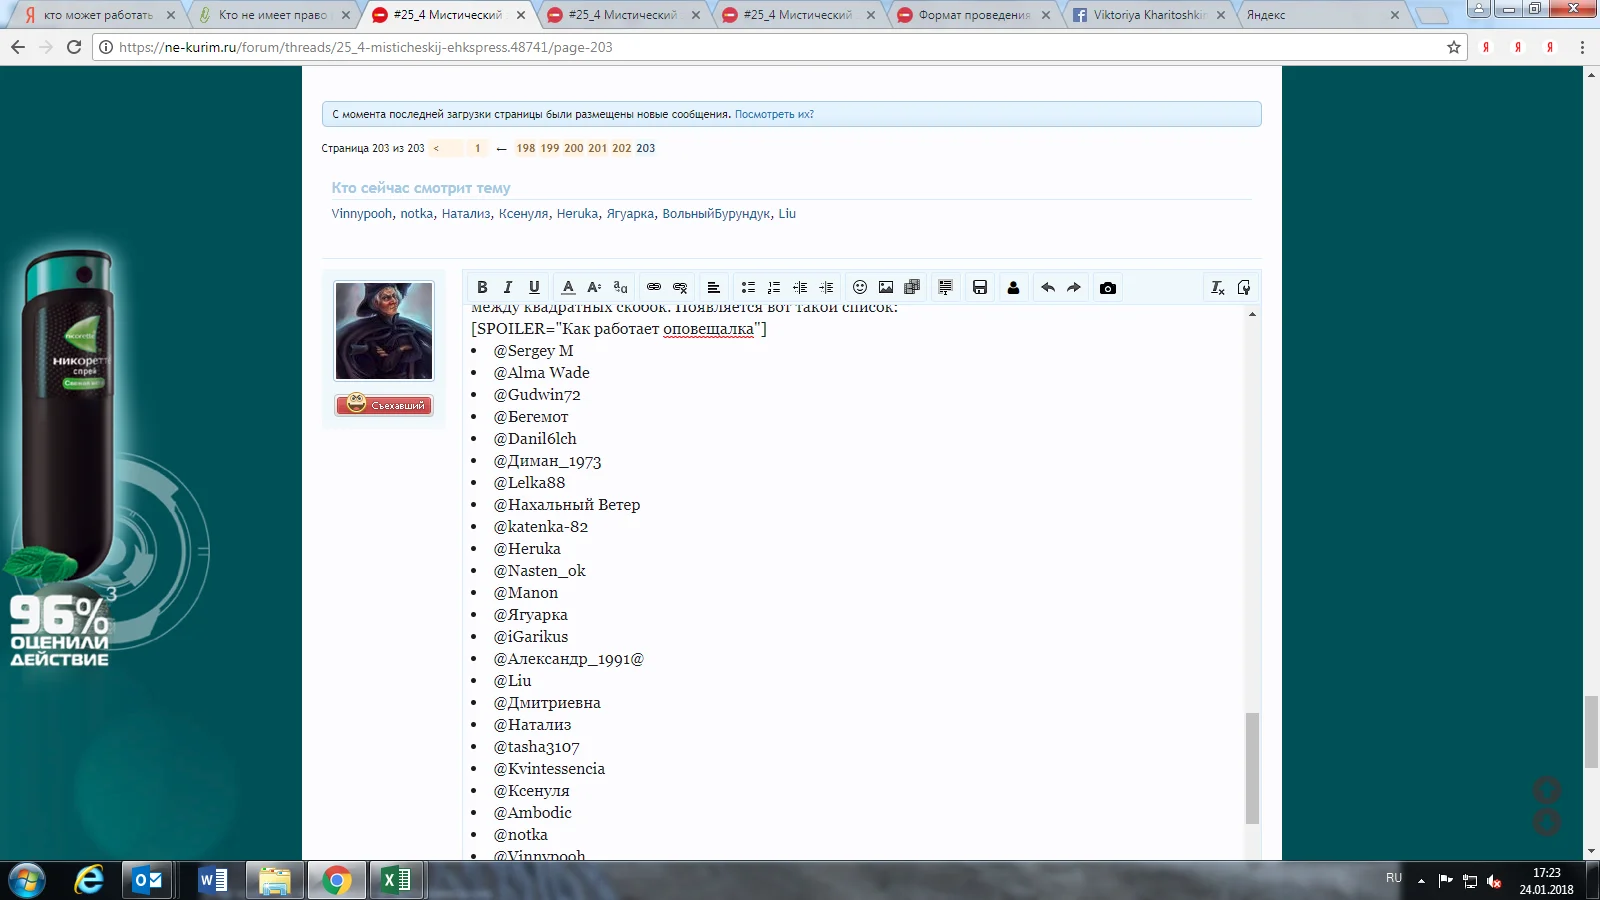Click the Съехавший user badge
The image size is (1600, 900).
[x=384, y=405]
